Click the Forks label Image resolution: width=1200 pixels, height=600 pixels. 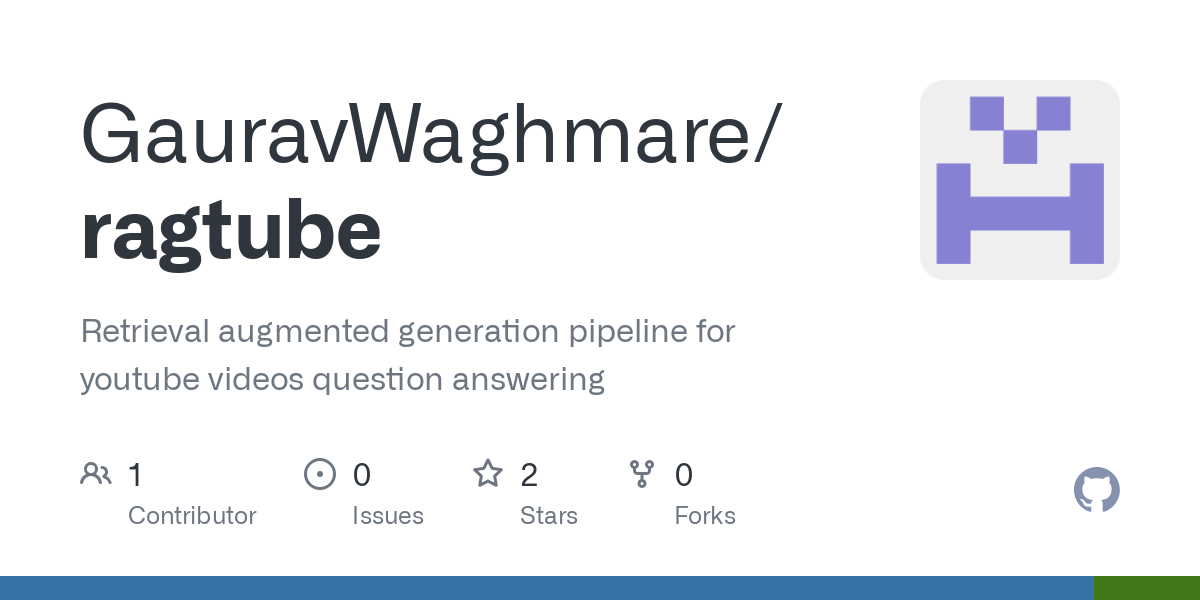pos(705,516)
